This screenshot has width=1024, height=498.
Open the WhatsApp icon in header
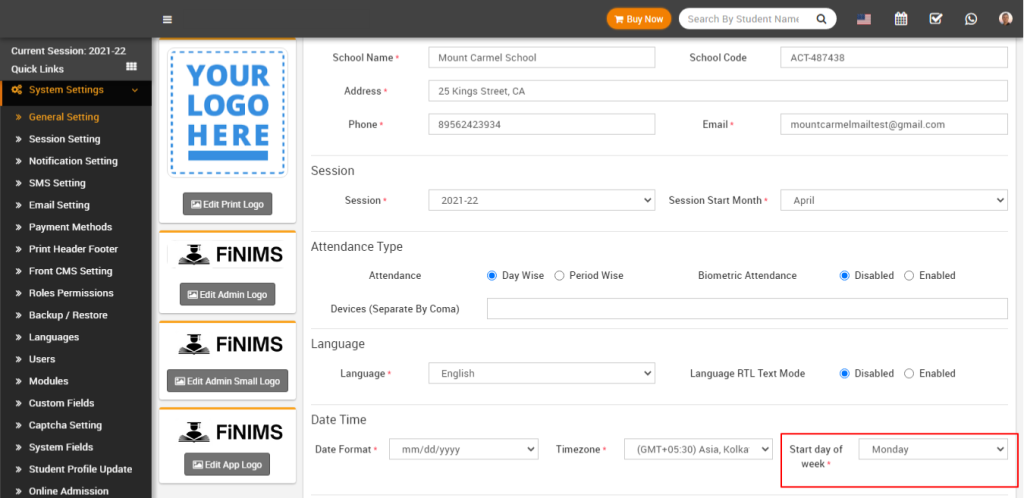click(971, 19)
